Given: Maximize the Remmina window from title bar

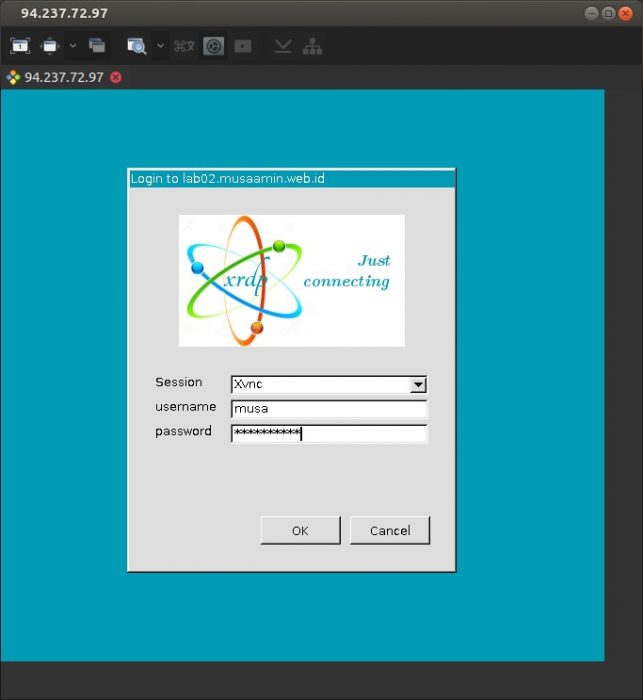Looking at the screenshot, I should point(609,13).
